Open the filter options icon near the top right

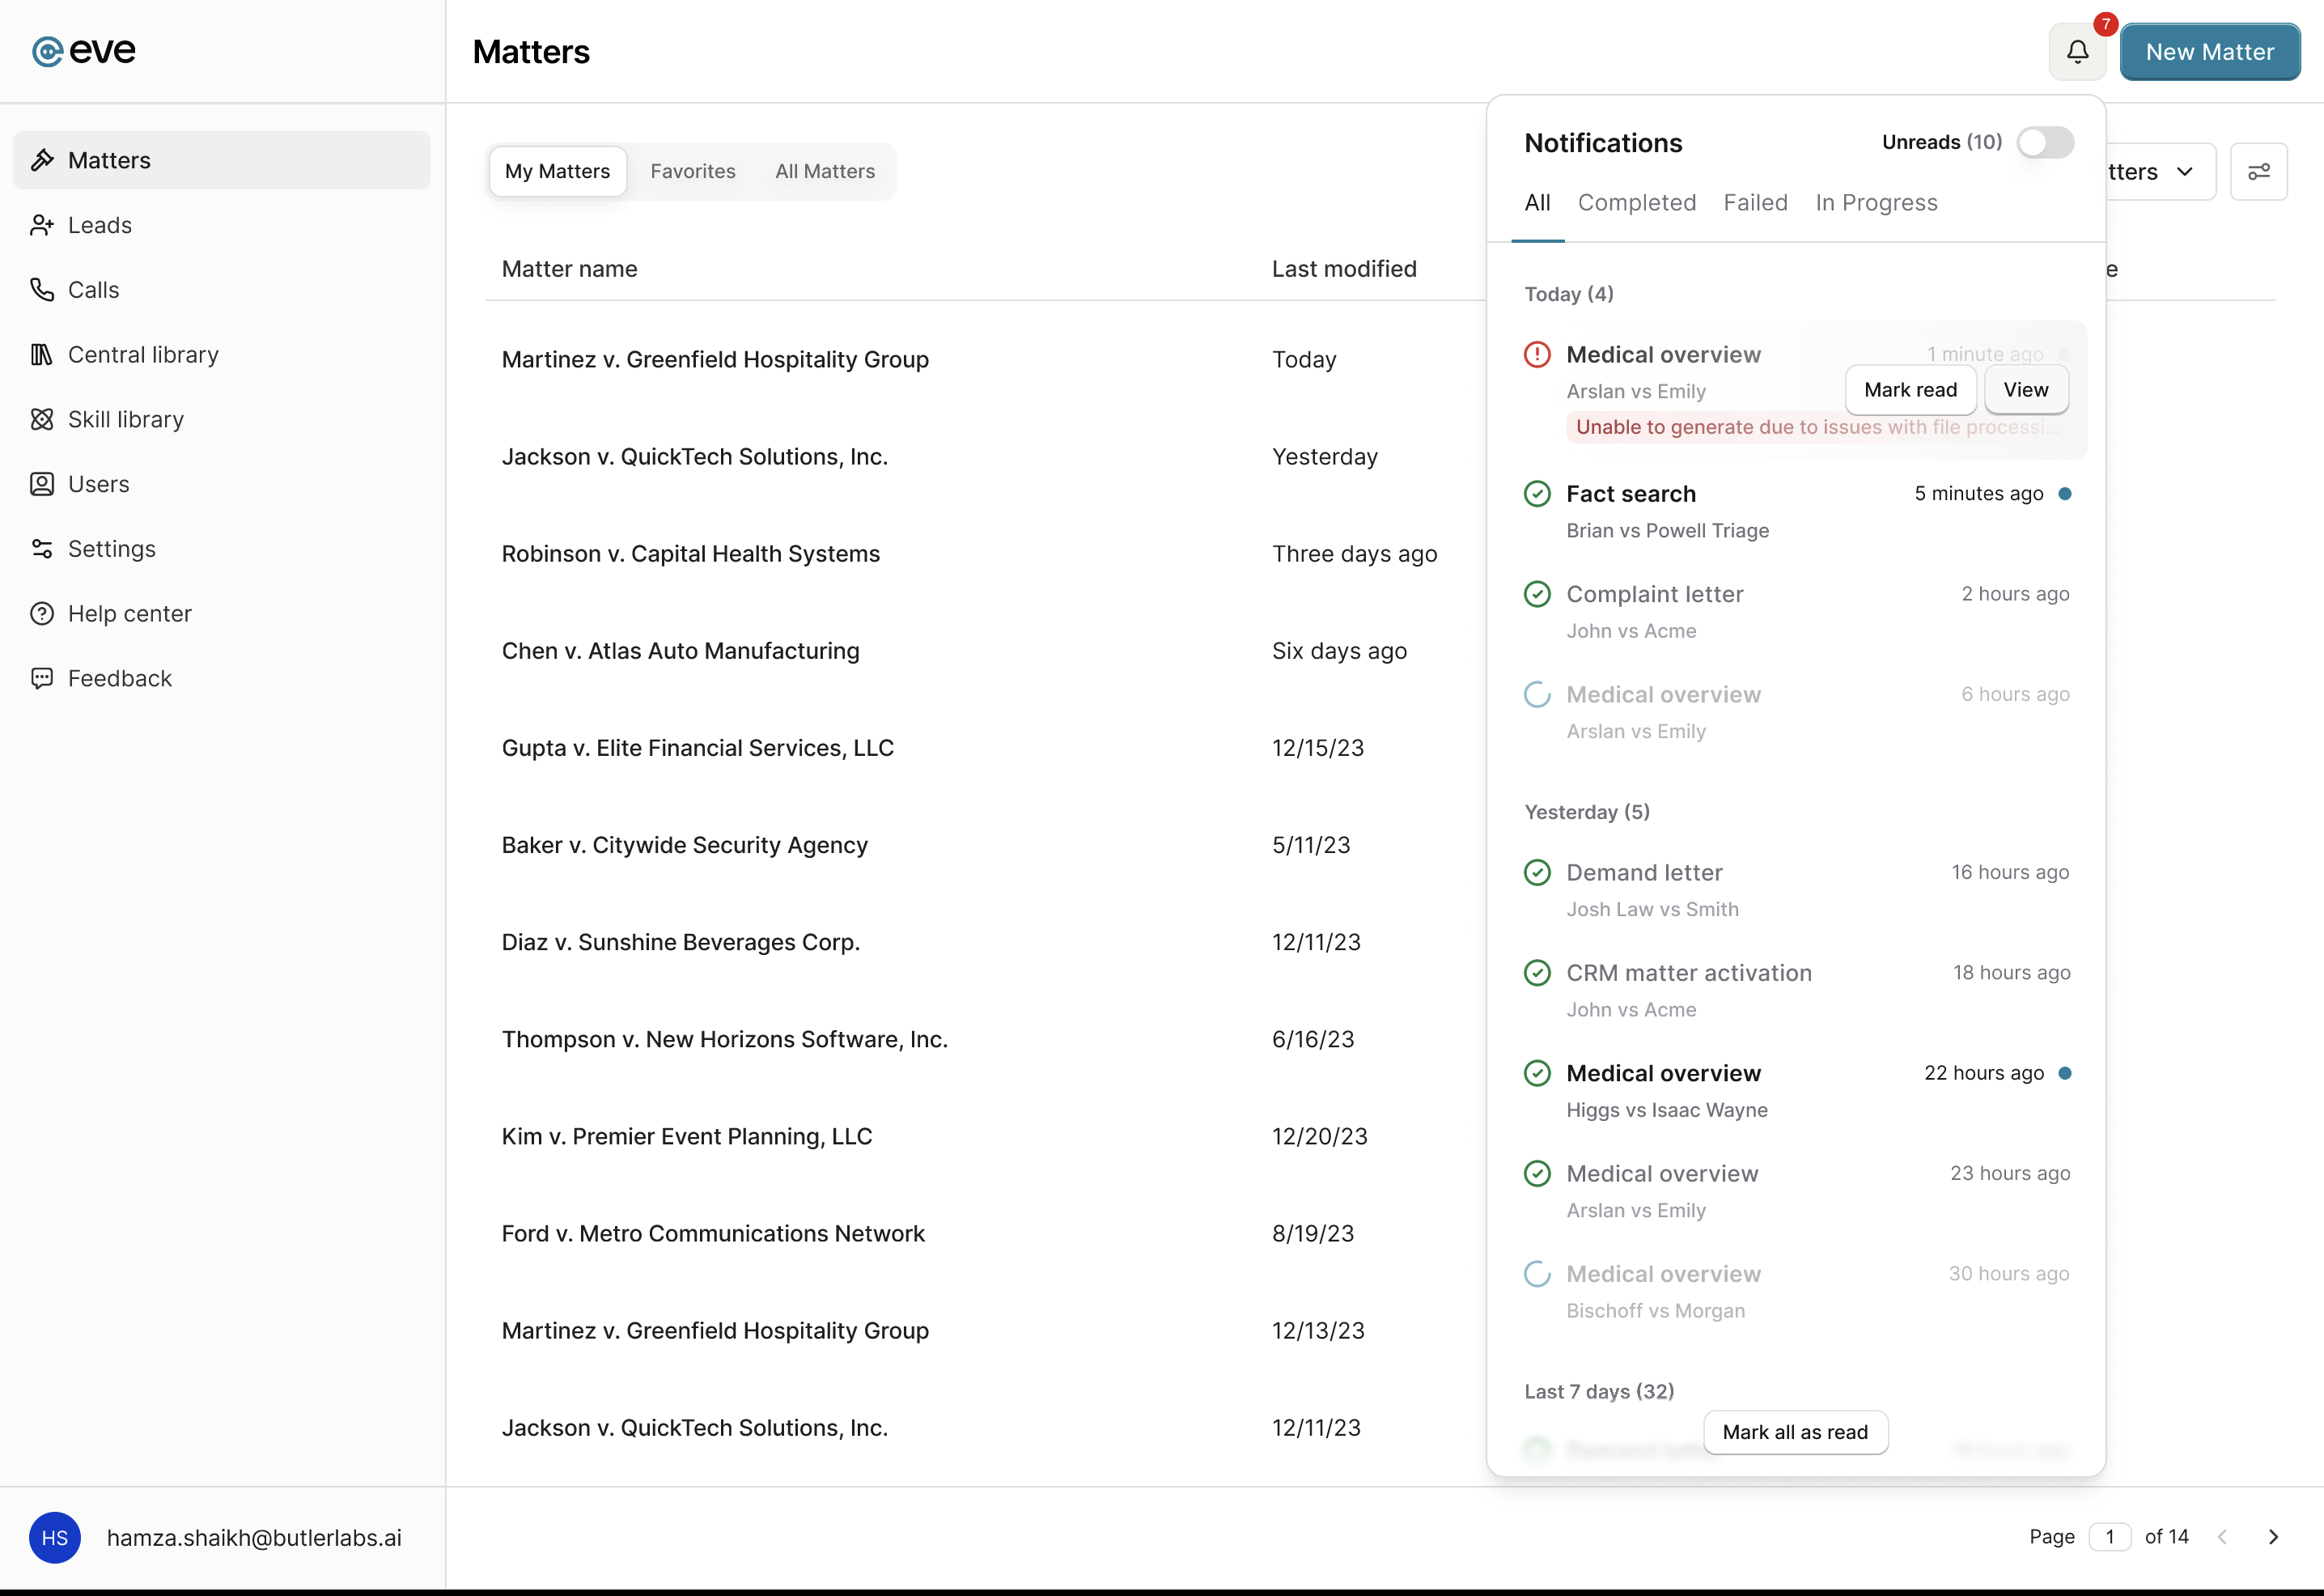click(2259, 172)
